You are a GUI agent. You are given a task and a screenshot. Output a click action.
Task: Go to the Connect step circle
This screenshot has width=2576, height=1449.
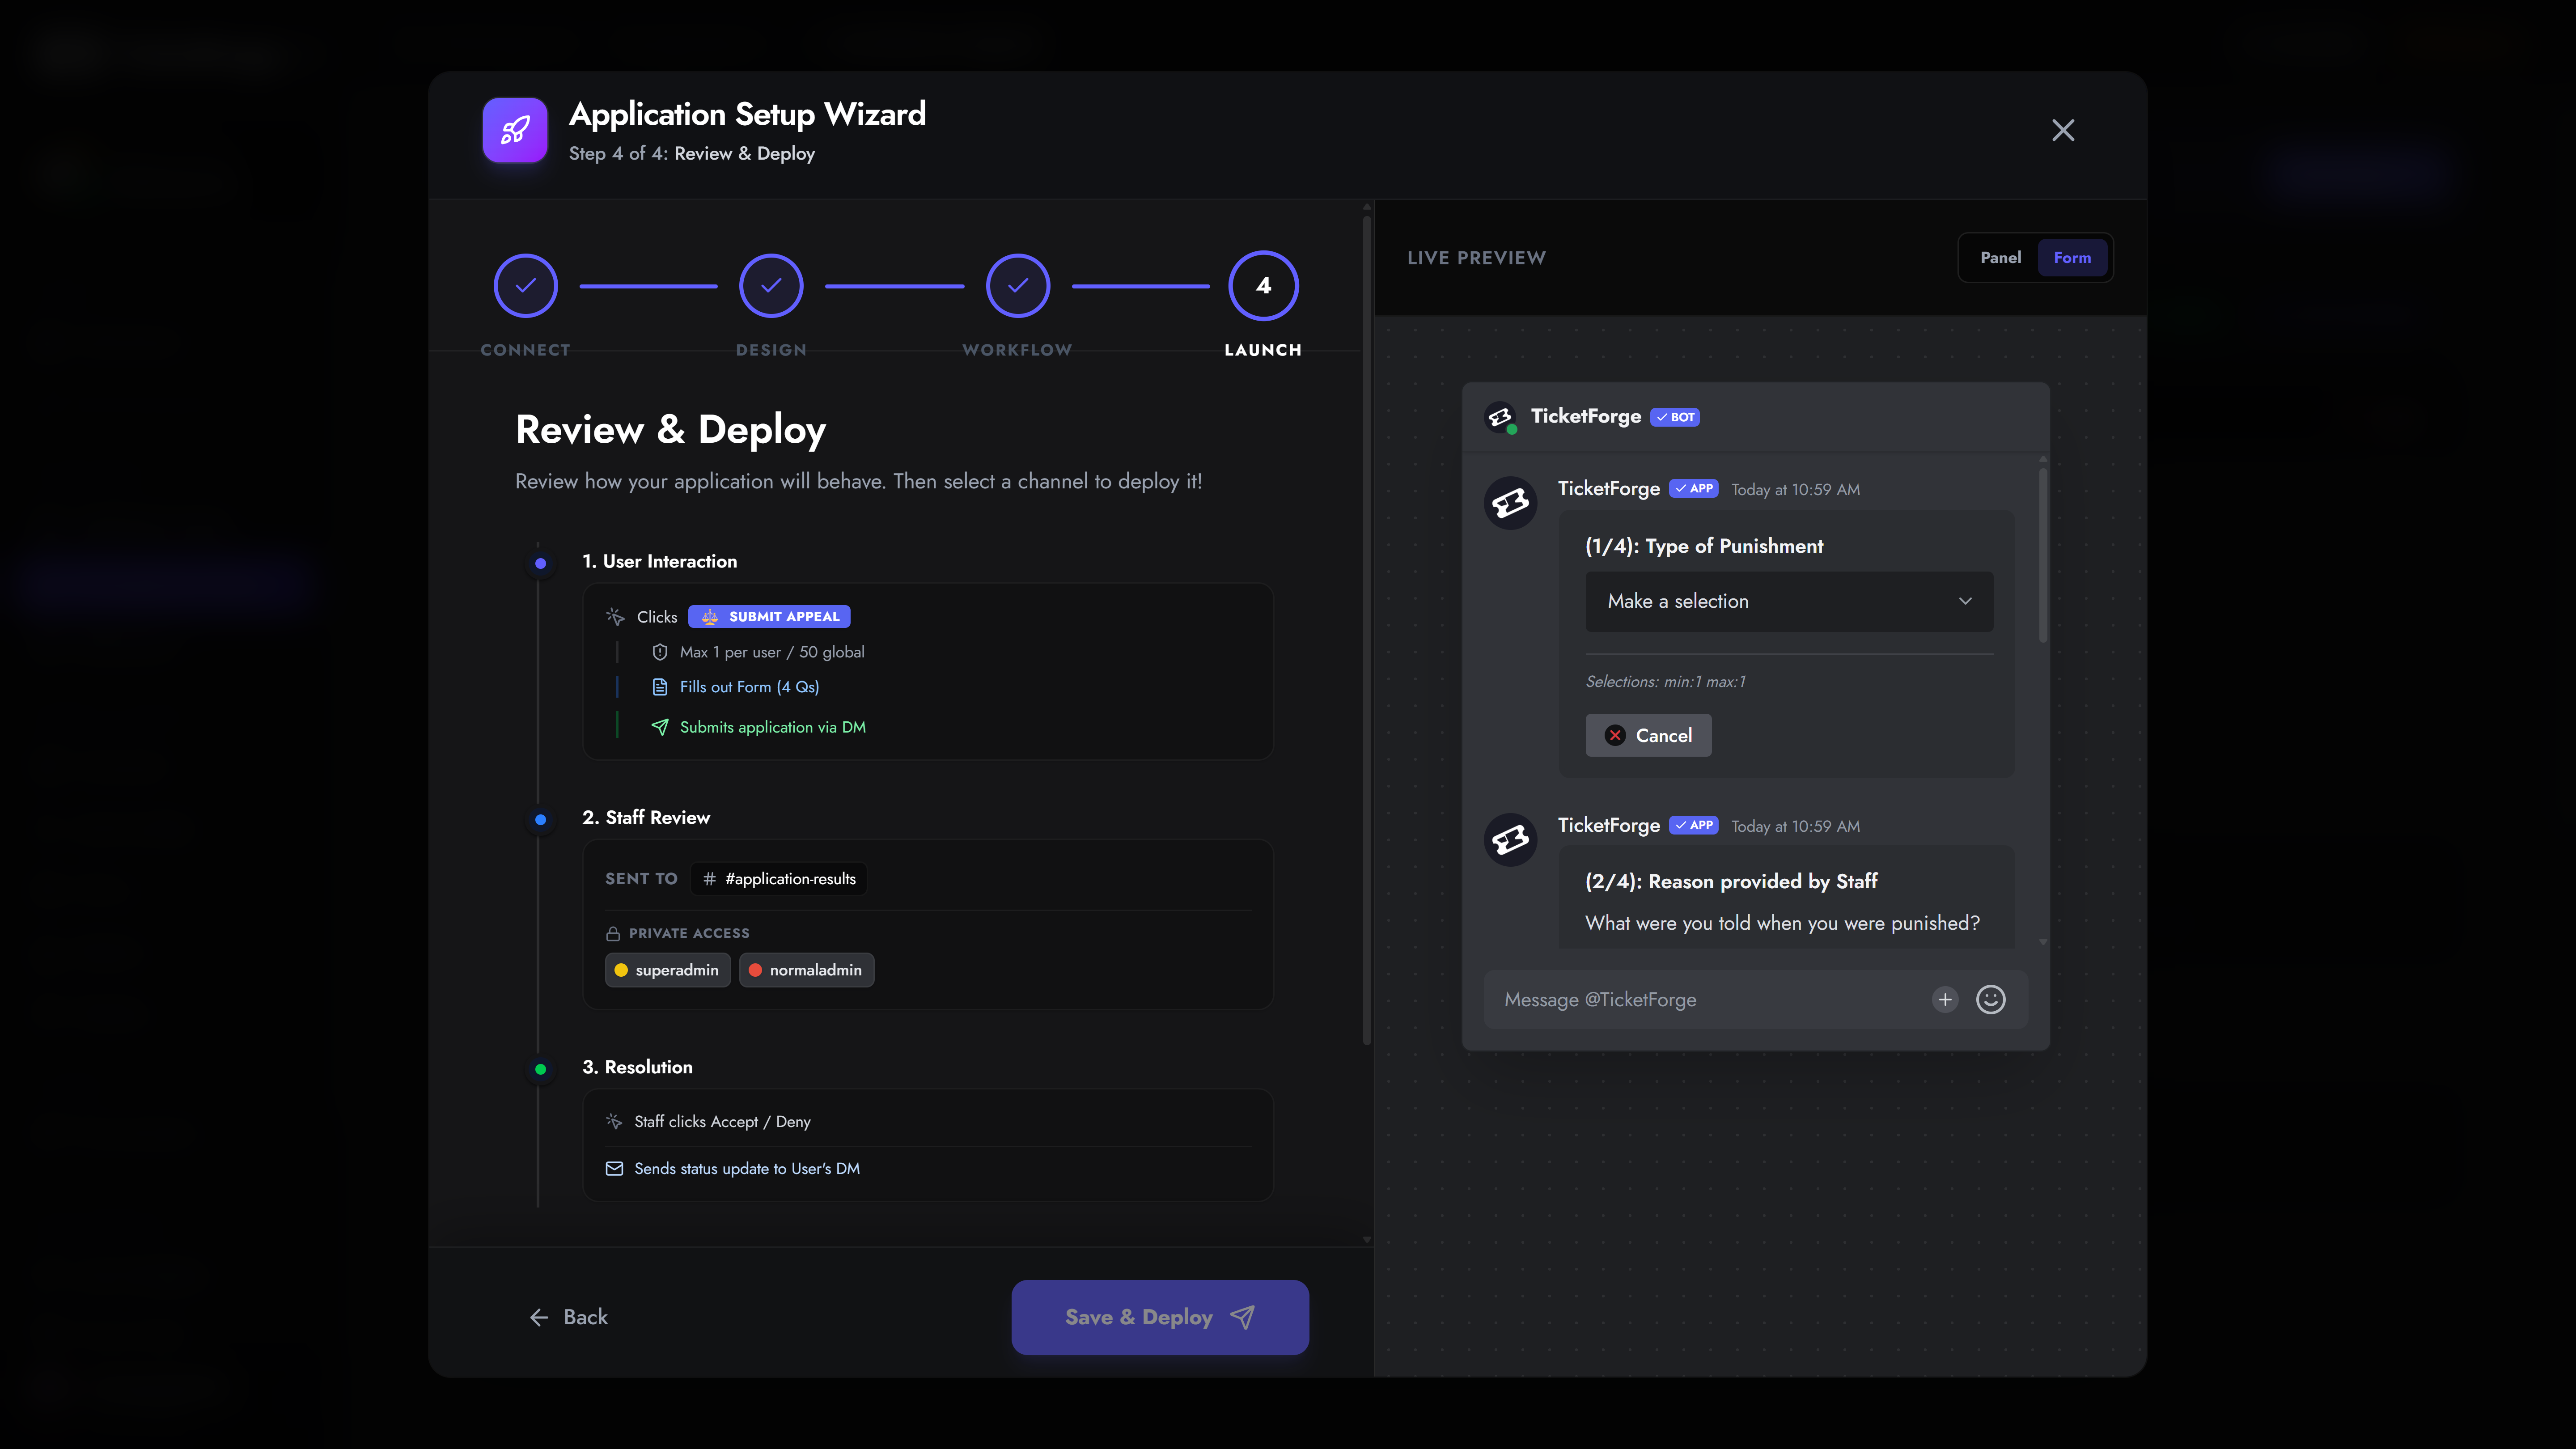(525, 286)
